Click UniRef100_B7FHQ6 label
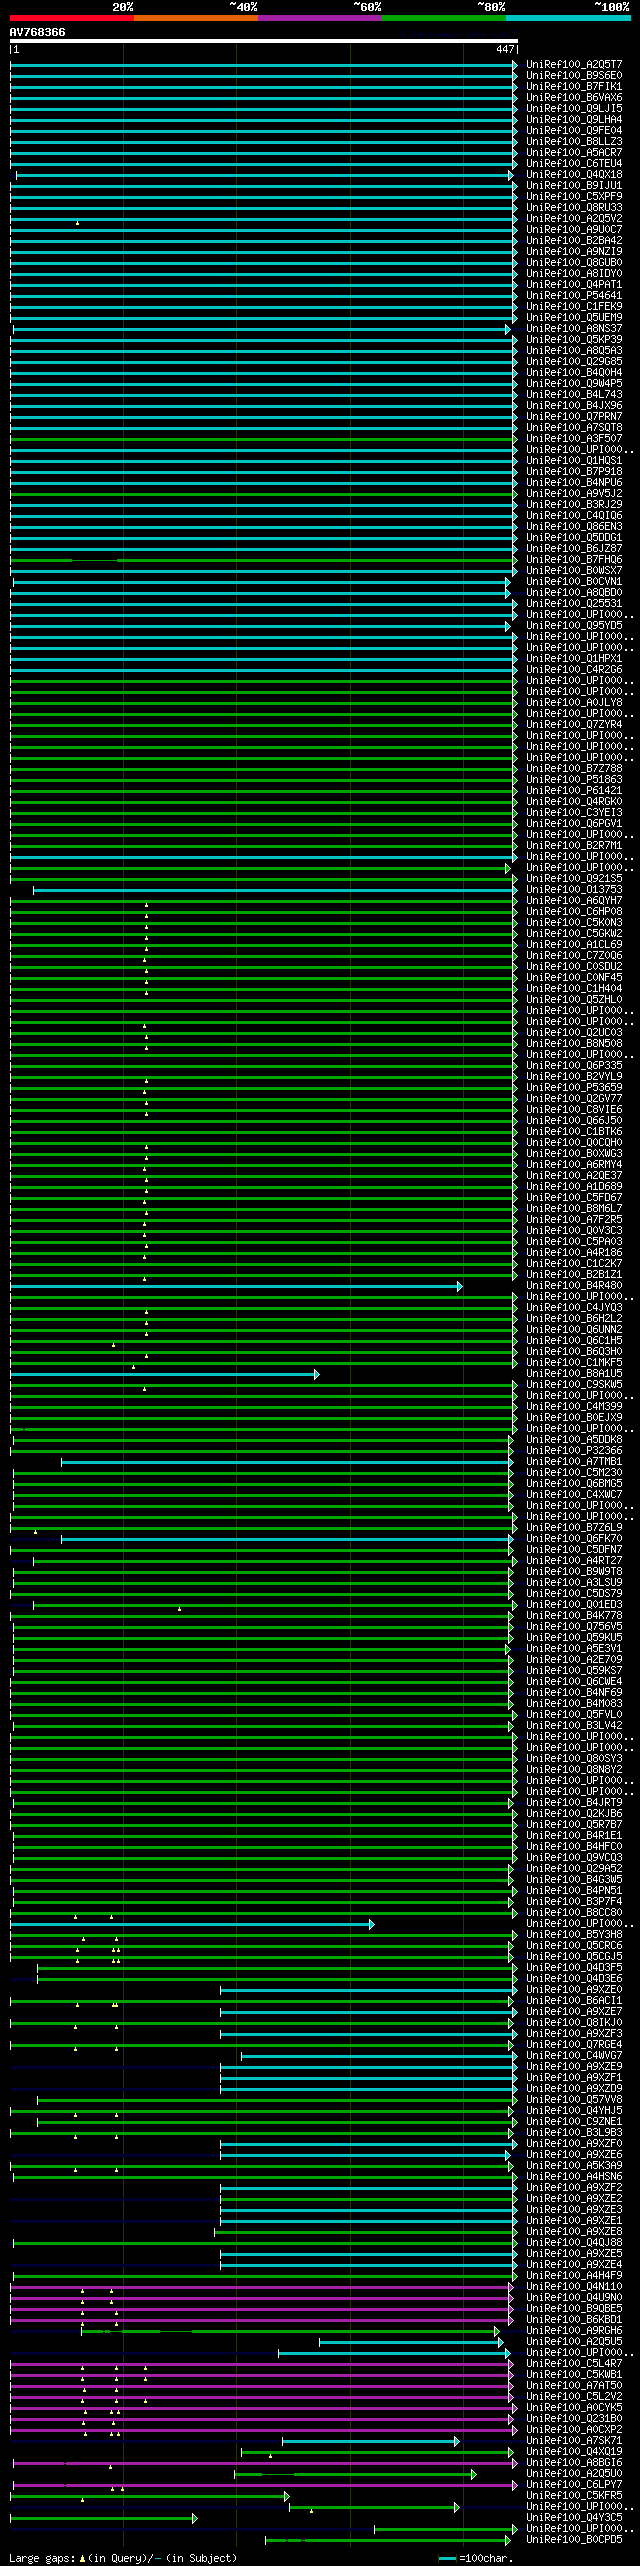 [x=574, y=560]
